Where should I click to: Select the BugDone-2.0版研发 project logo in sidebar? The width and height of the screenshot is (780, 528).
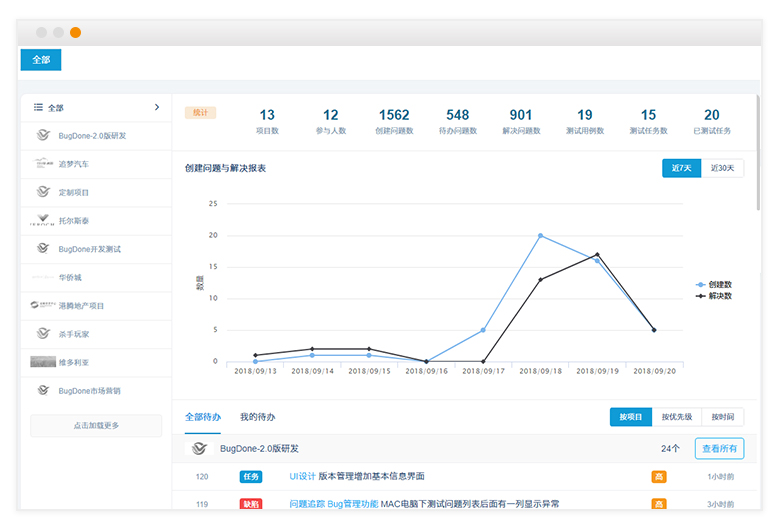(43, 135)
